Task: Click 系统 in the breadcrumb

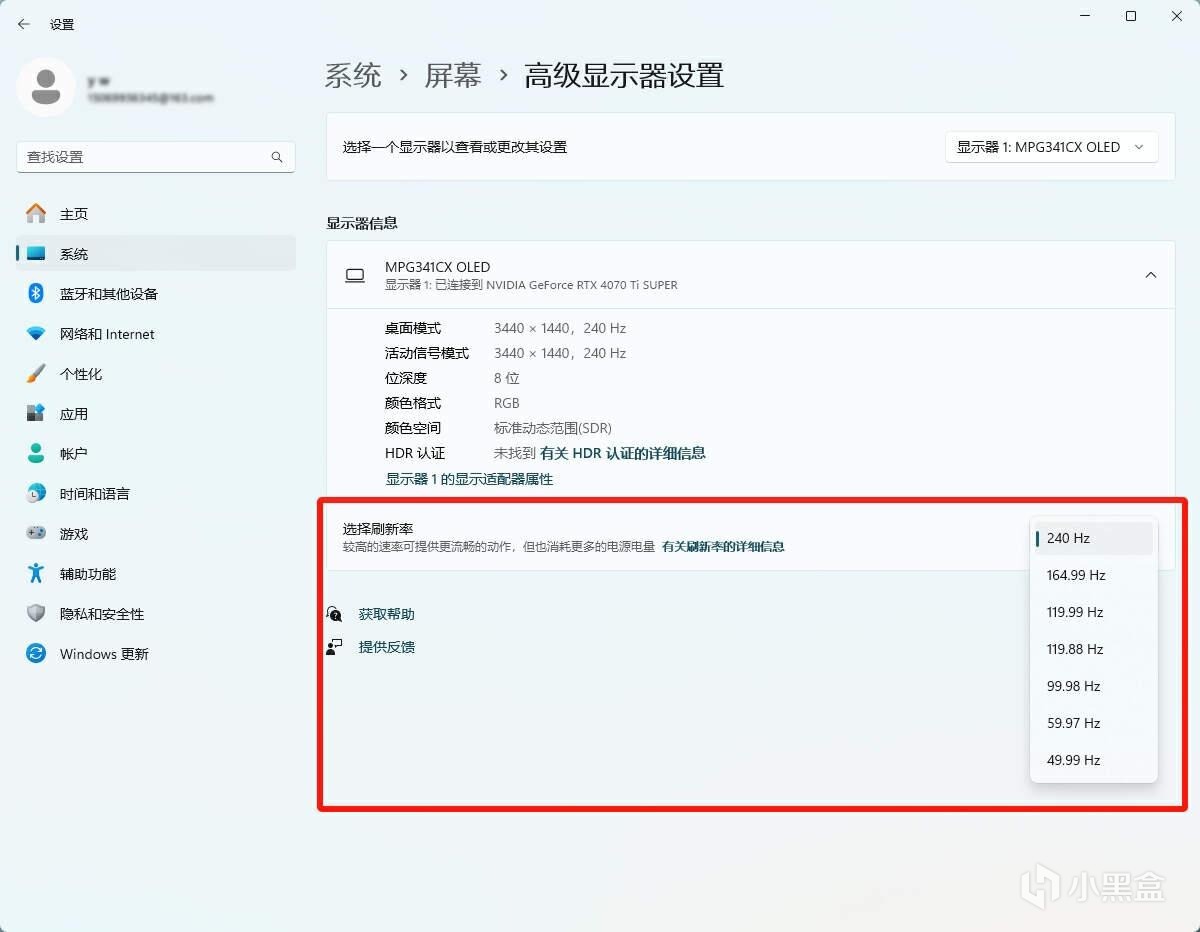Action: pyautogui.click(x=353, y=76)
